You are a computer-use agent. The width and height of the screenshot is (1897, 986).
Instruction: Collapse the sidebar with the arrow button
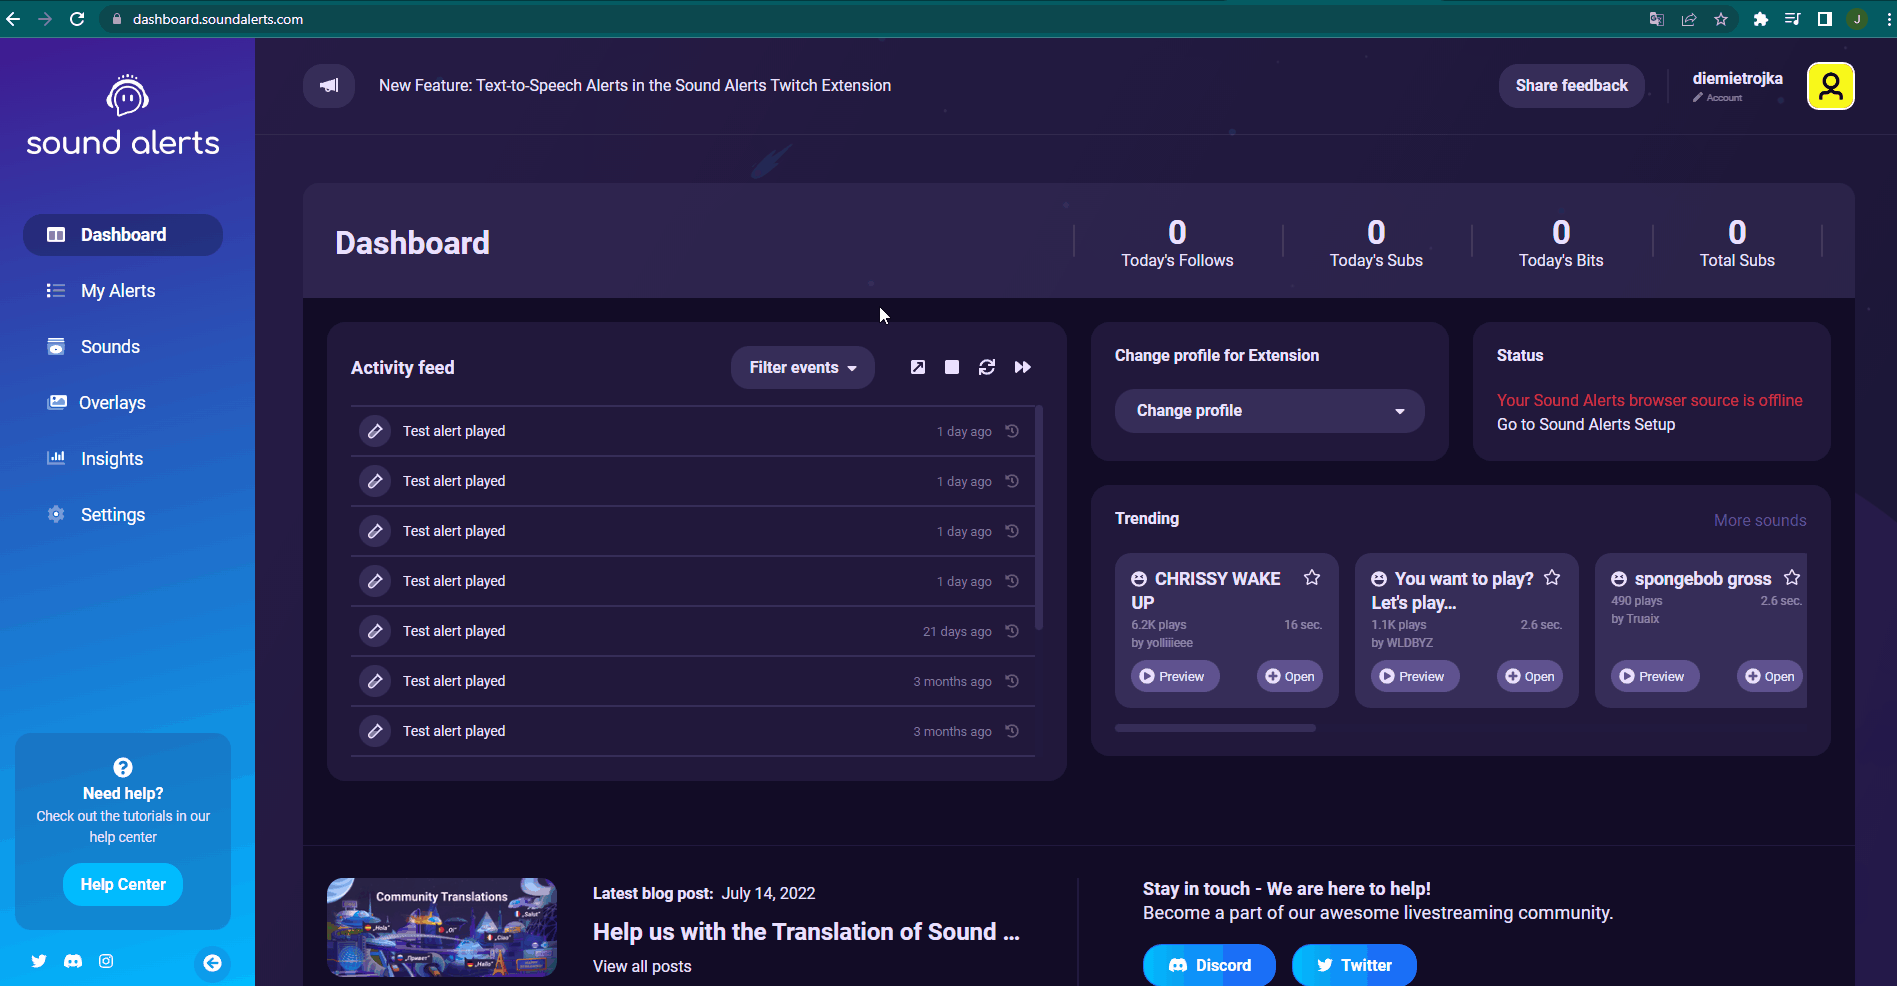pyautogui.click(x=212, y=963)
